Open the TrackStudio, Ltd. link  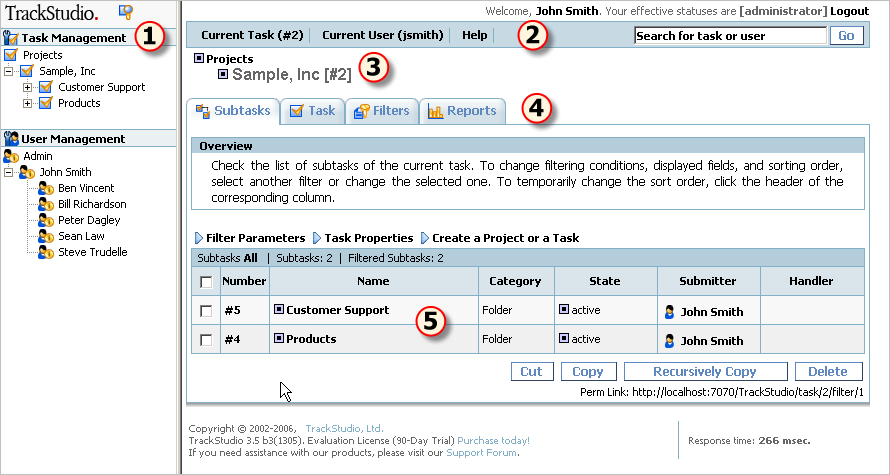[345, 428]
